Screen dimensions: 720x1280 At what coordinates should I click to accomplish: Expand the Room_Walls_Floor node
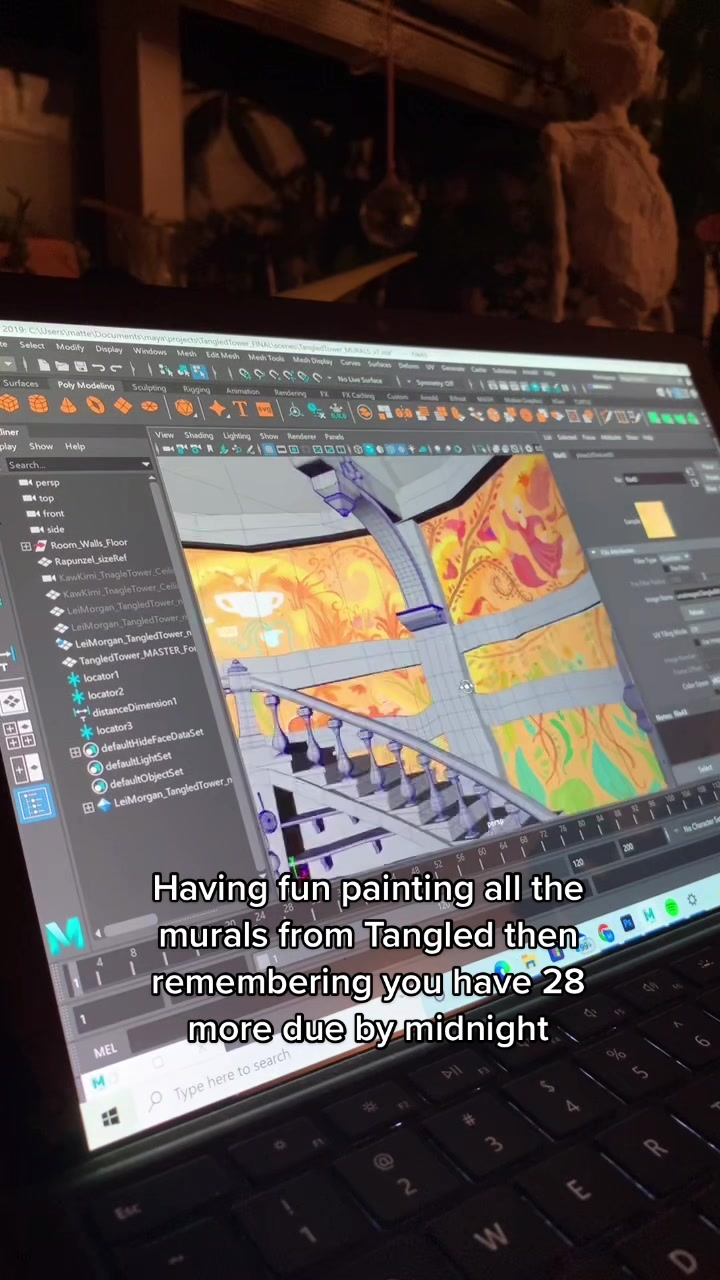pos(25,546)
